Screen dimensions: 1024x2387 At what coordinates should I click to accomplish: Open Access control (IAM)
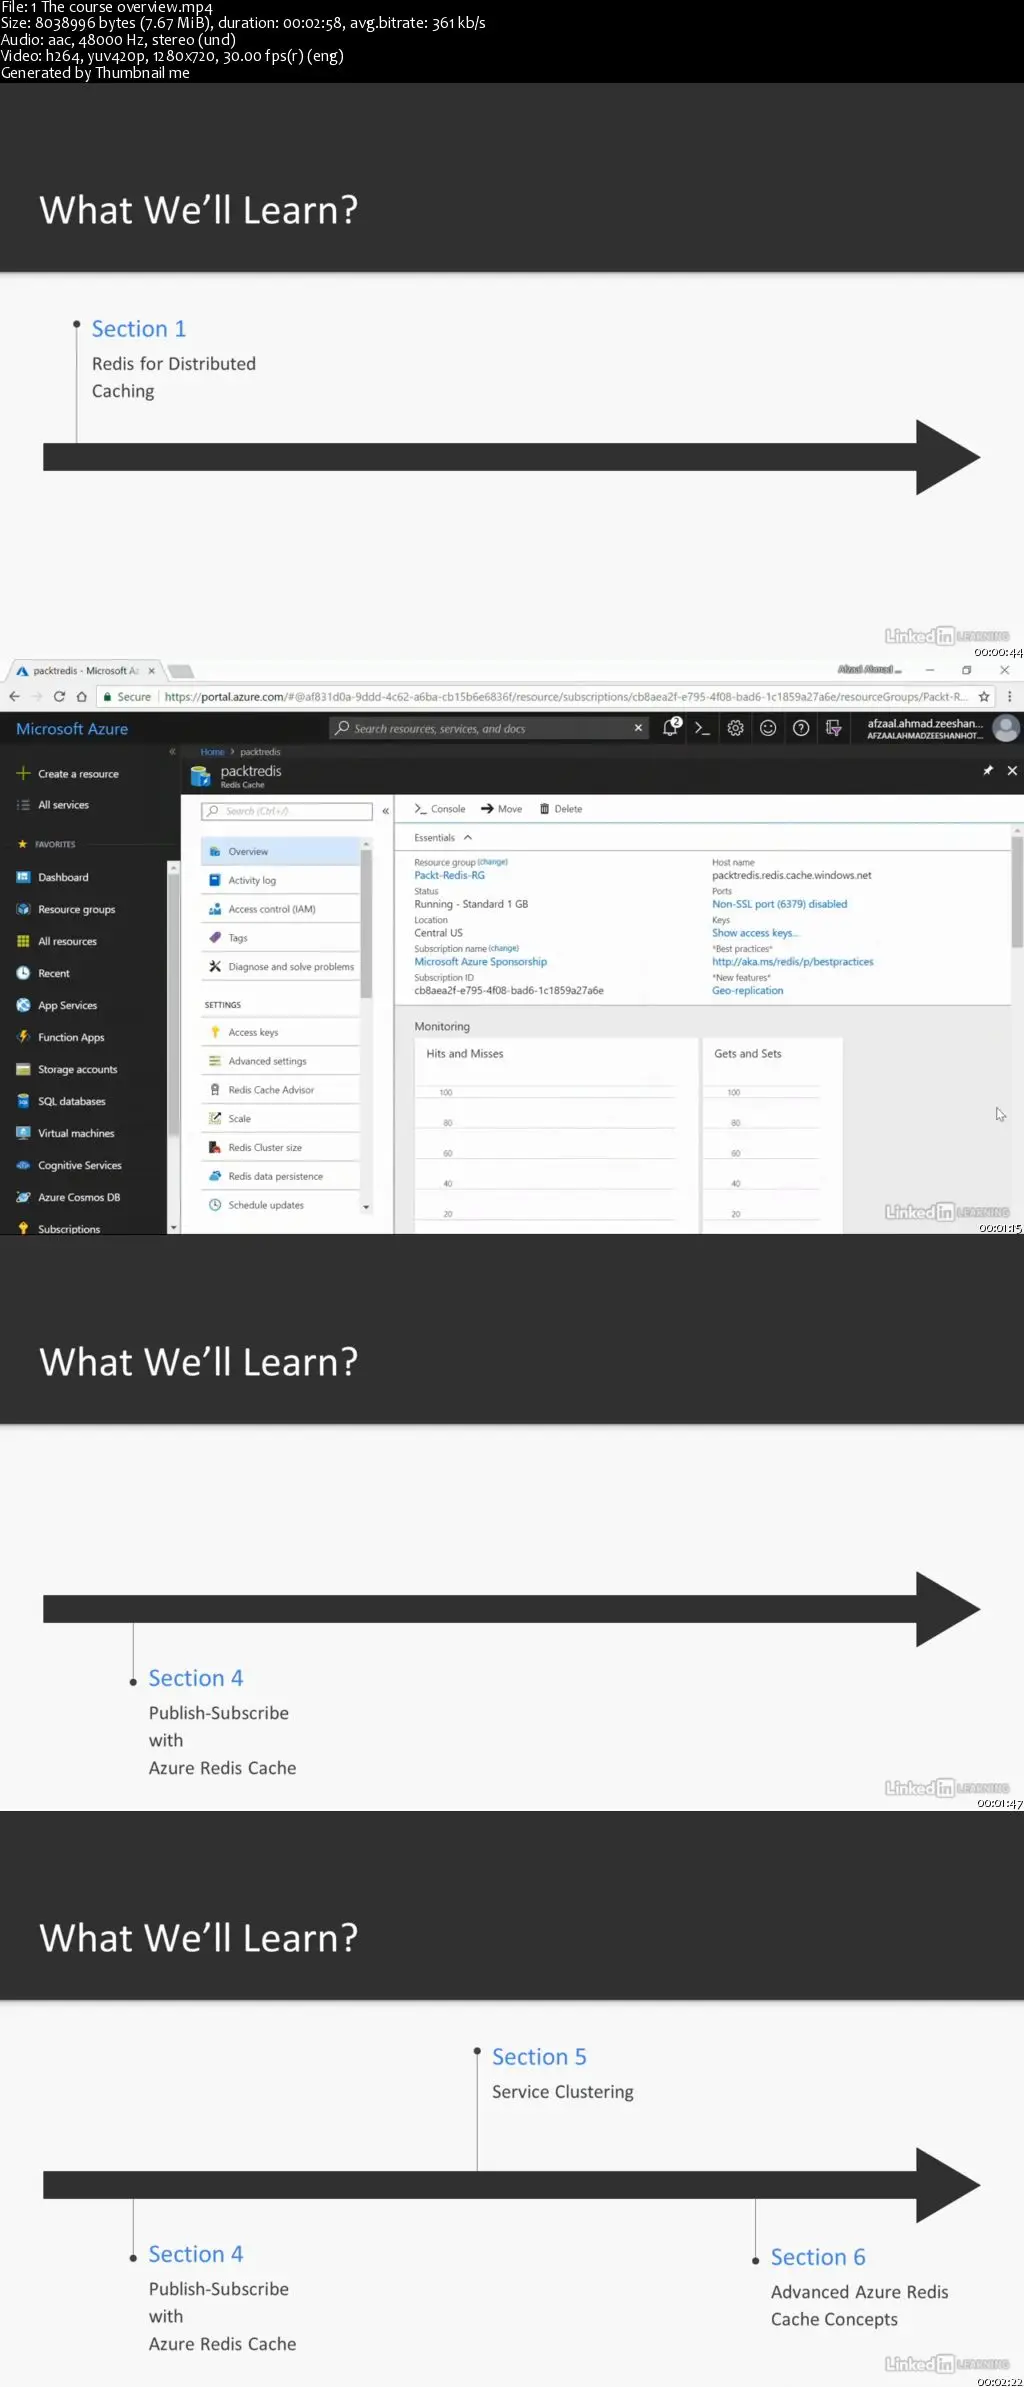280,910
